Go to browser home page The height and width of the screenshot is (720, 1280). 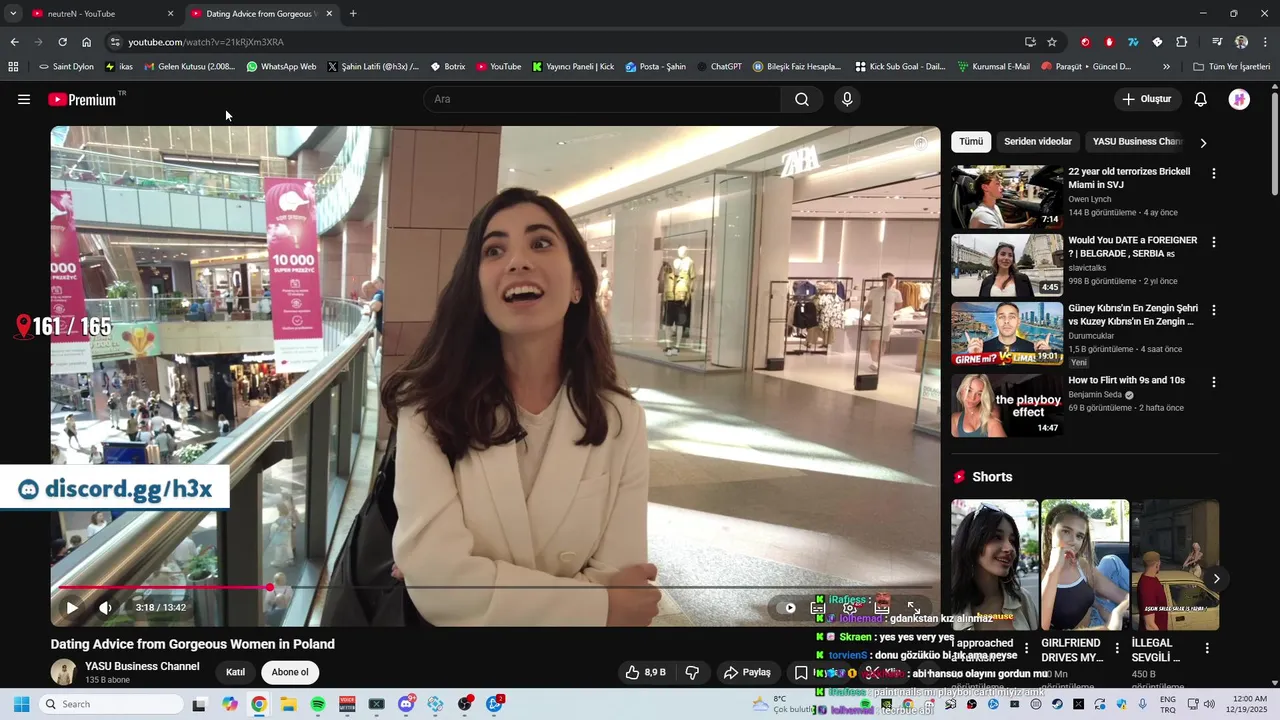[87, 42]
